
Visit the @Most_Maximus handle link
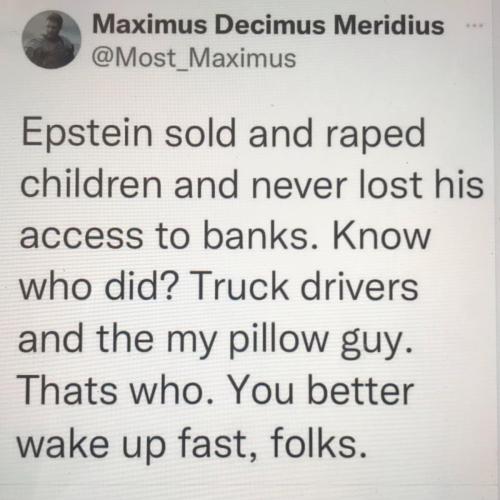(194, 59)
